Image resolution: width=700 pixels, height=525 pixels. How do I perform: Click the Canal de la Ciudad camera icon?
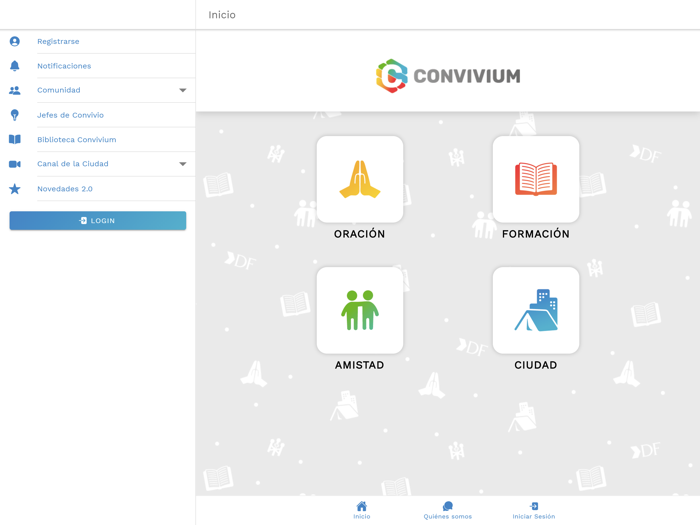15,164
